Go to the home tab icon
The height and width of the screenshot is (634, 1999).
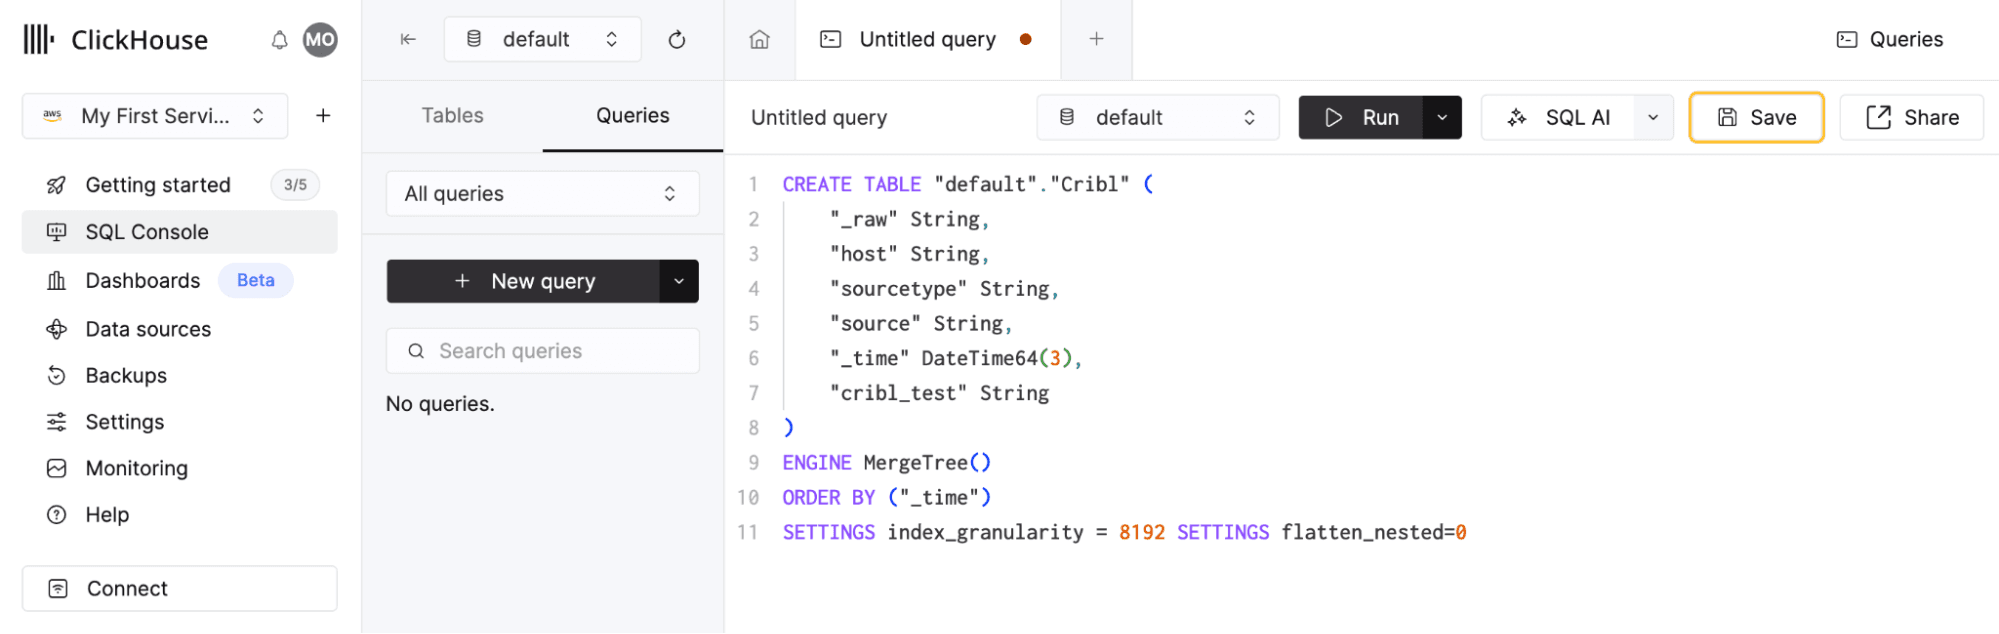760,39
